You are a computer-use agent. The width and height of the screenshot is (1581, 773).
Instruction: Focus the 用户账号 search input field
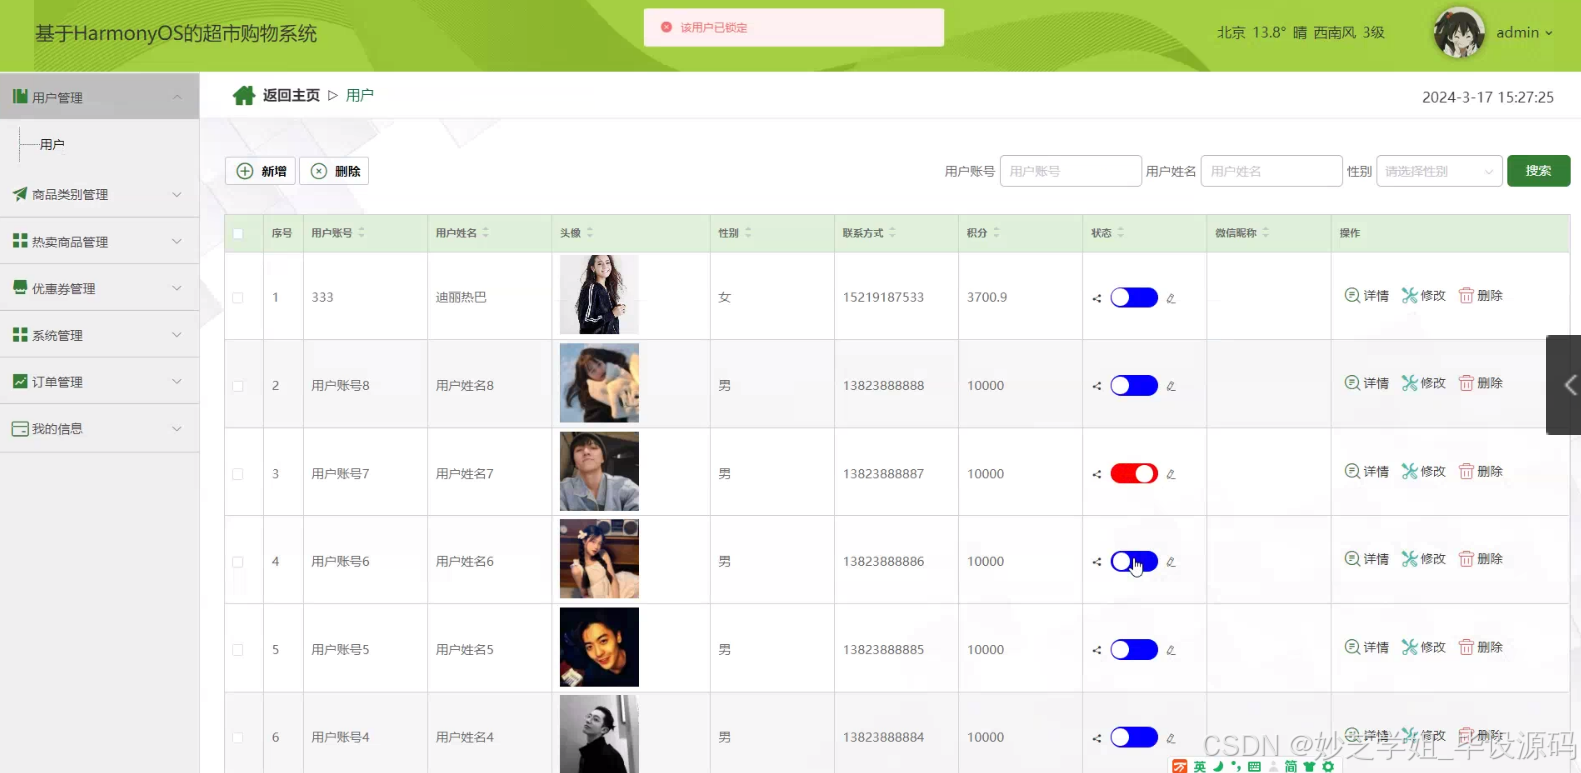click(1070, 171)
